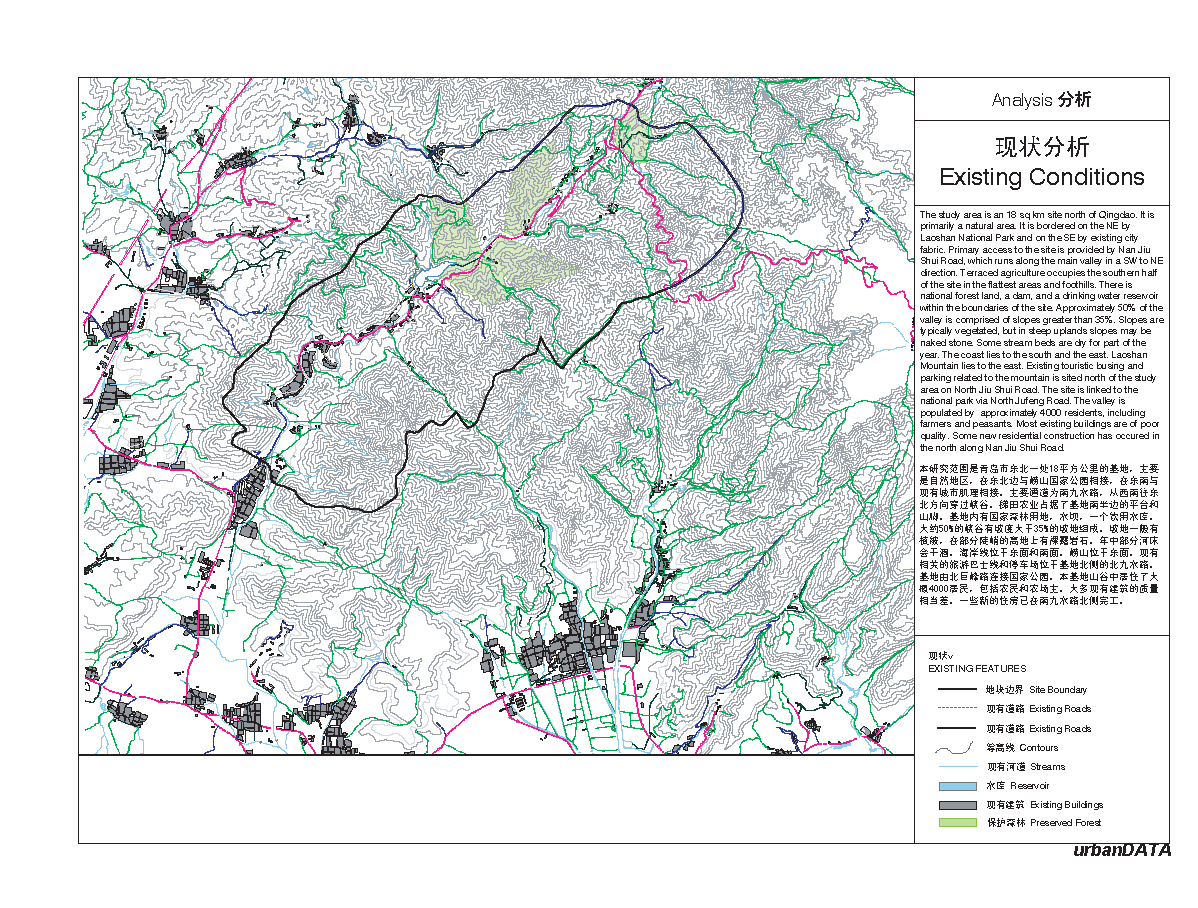Click the blue Reservoir legend swatch
The height and width of the screenshot is (908, 1198).
956,786
